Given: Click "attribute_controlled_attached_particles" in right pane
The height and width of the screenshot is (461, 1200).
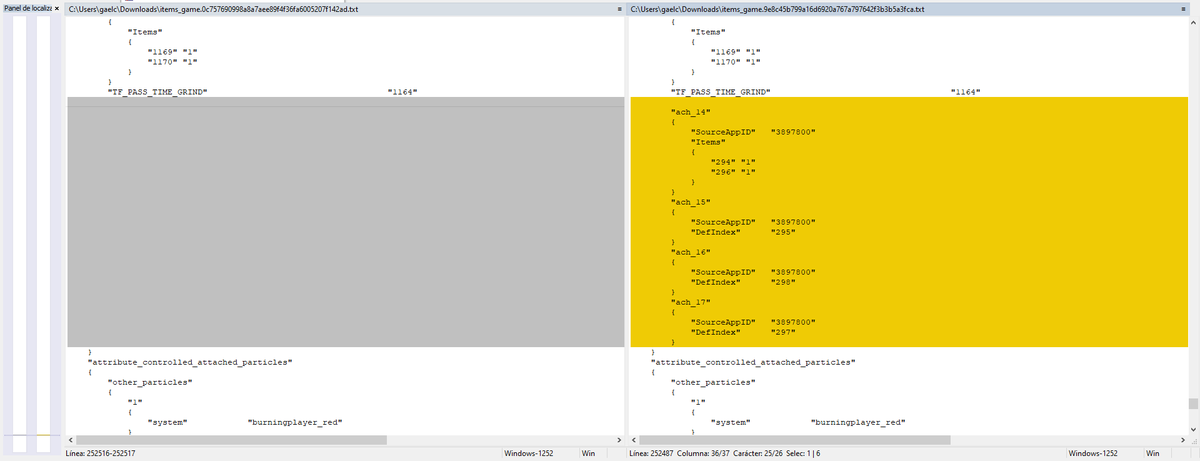Looking at the screenshot, I should click(753, 361).
